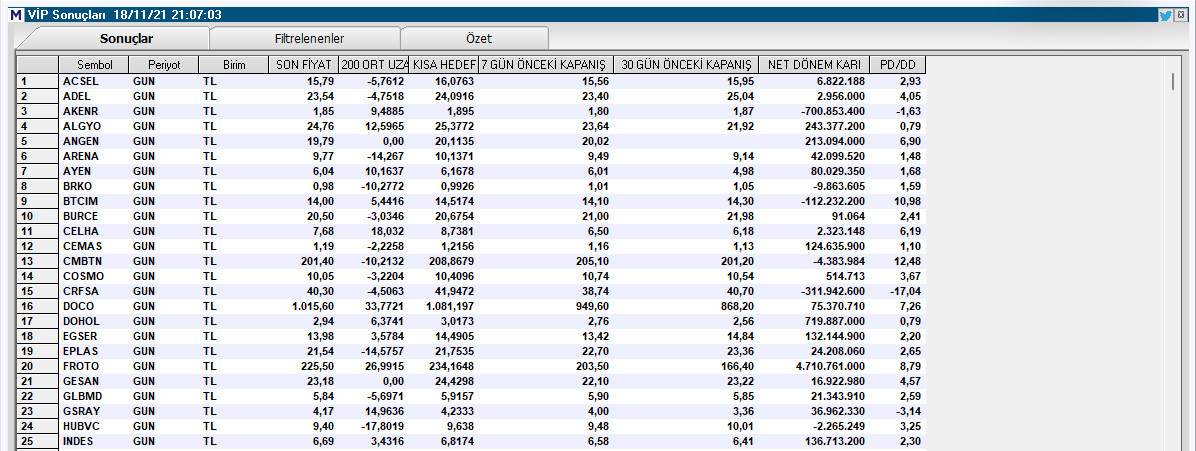
Task: Select the FROTO symbol cell
Action: [x=81, y=366]
